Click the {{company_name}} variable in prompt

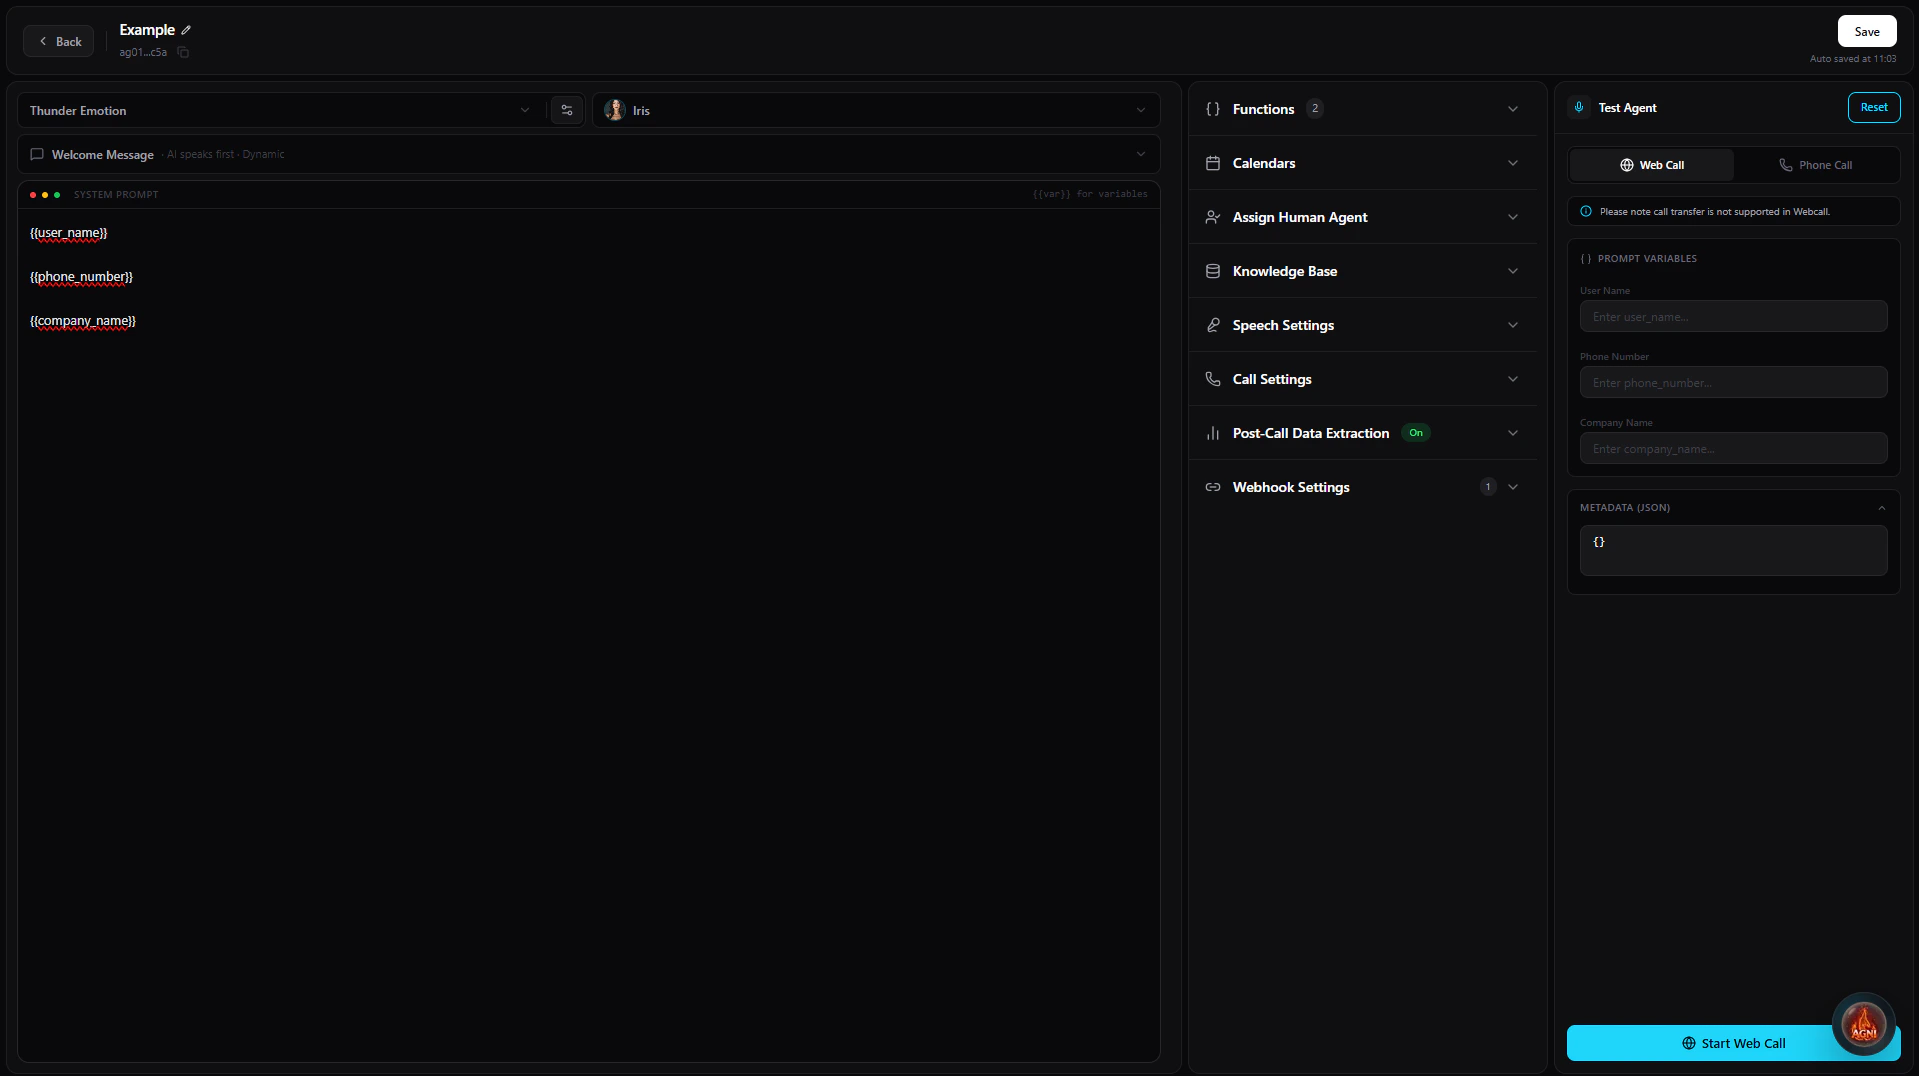click(x=83, y=321)
